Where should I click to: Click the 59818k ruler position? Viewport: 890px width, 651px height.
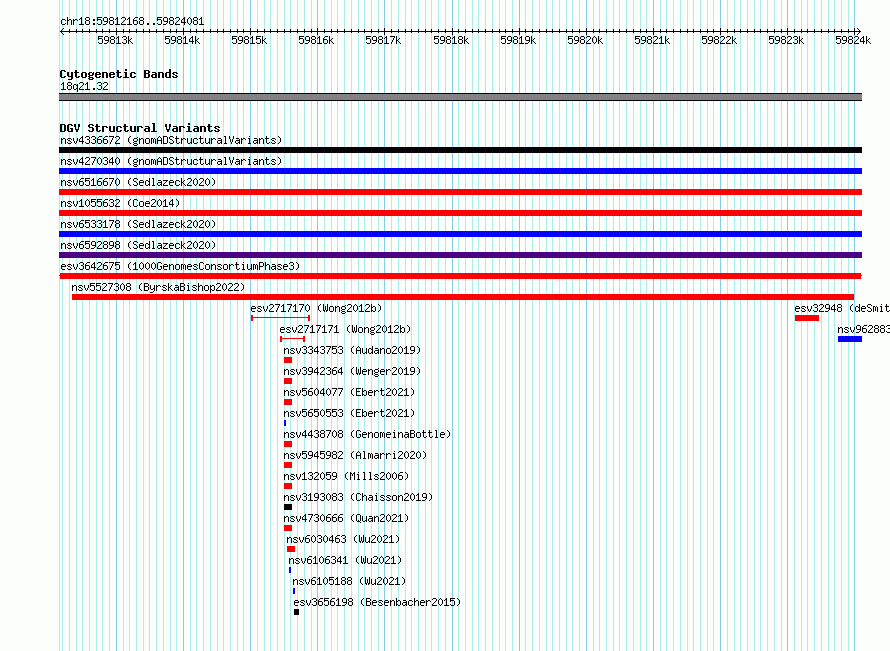(451, 40)
